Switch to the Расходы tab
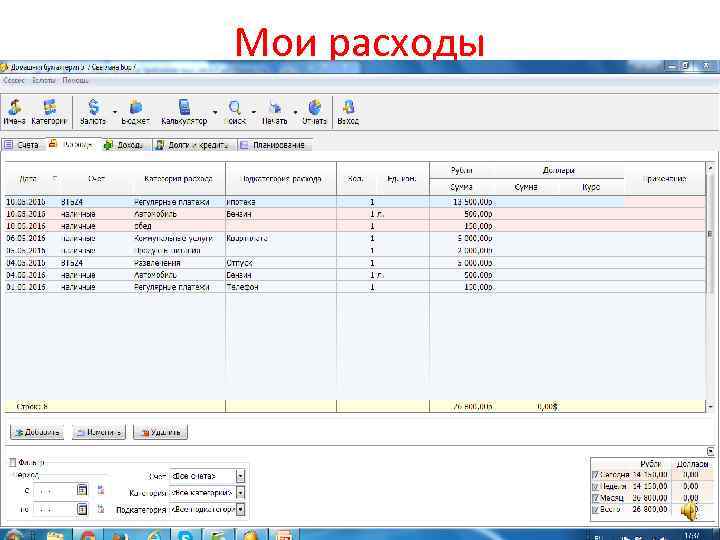This screenshot has height=540, width=720. coord(73,144)
